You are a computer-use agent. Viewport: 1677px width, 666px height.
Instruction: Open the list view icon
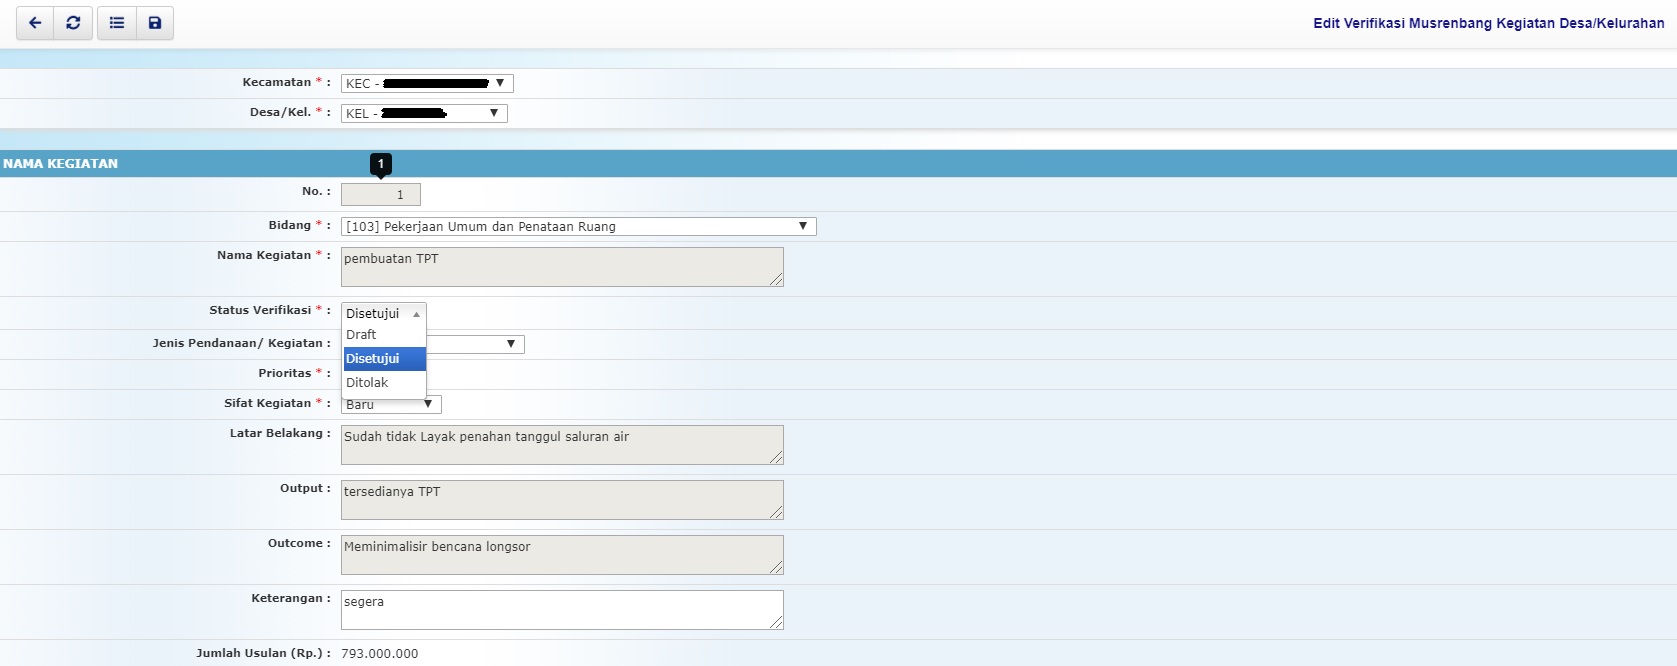(x=117, y=23)
